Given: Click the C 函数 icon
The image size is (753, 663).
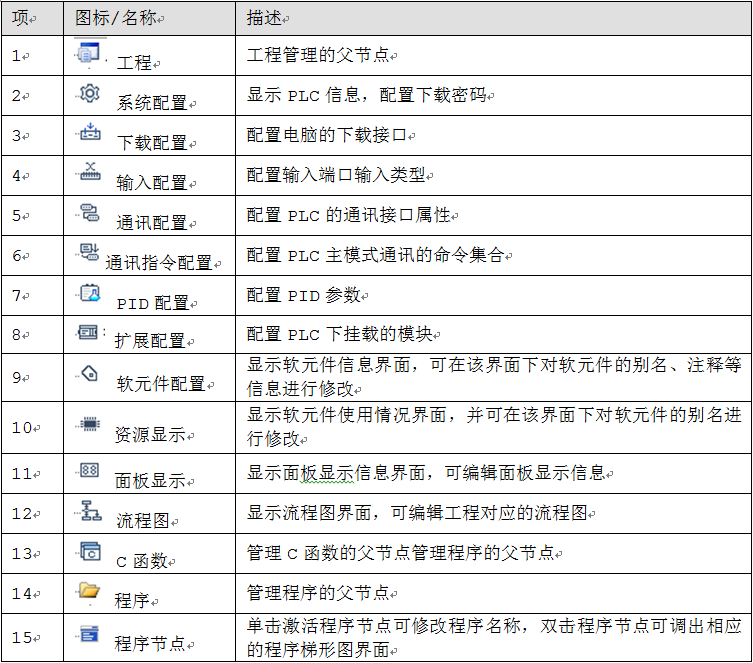Looking at the screenshot, I should (x=90, y=551).
